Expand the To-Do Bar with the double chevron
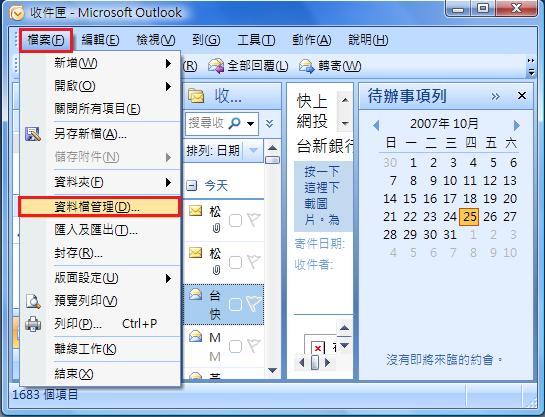The height and width of the screenshot is (417, 545). pyautogui.click(x=496, y=96)
